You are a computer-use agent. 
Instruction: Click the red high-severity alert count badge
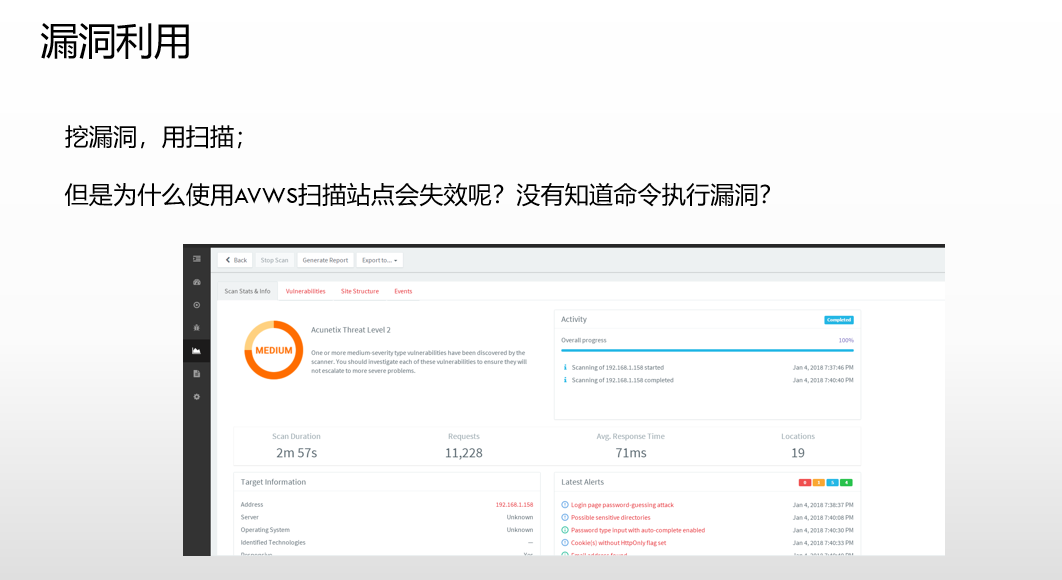tap(804, 483)
